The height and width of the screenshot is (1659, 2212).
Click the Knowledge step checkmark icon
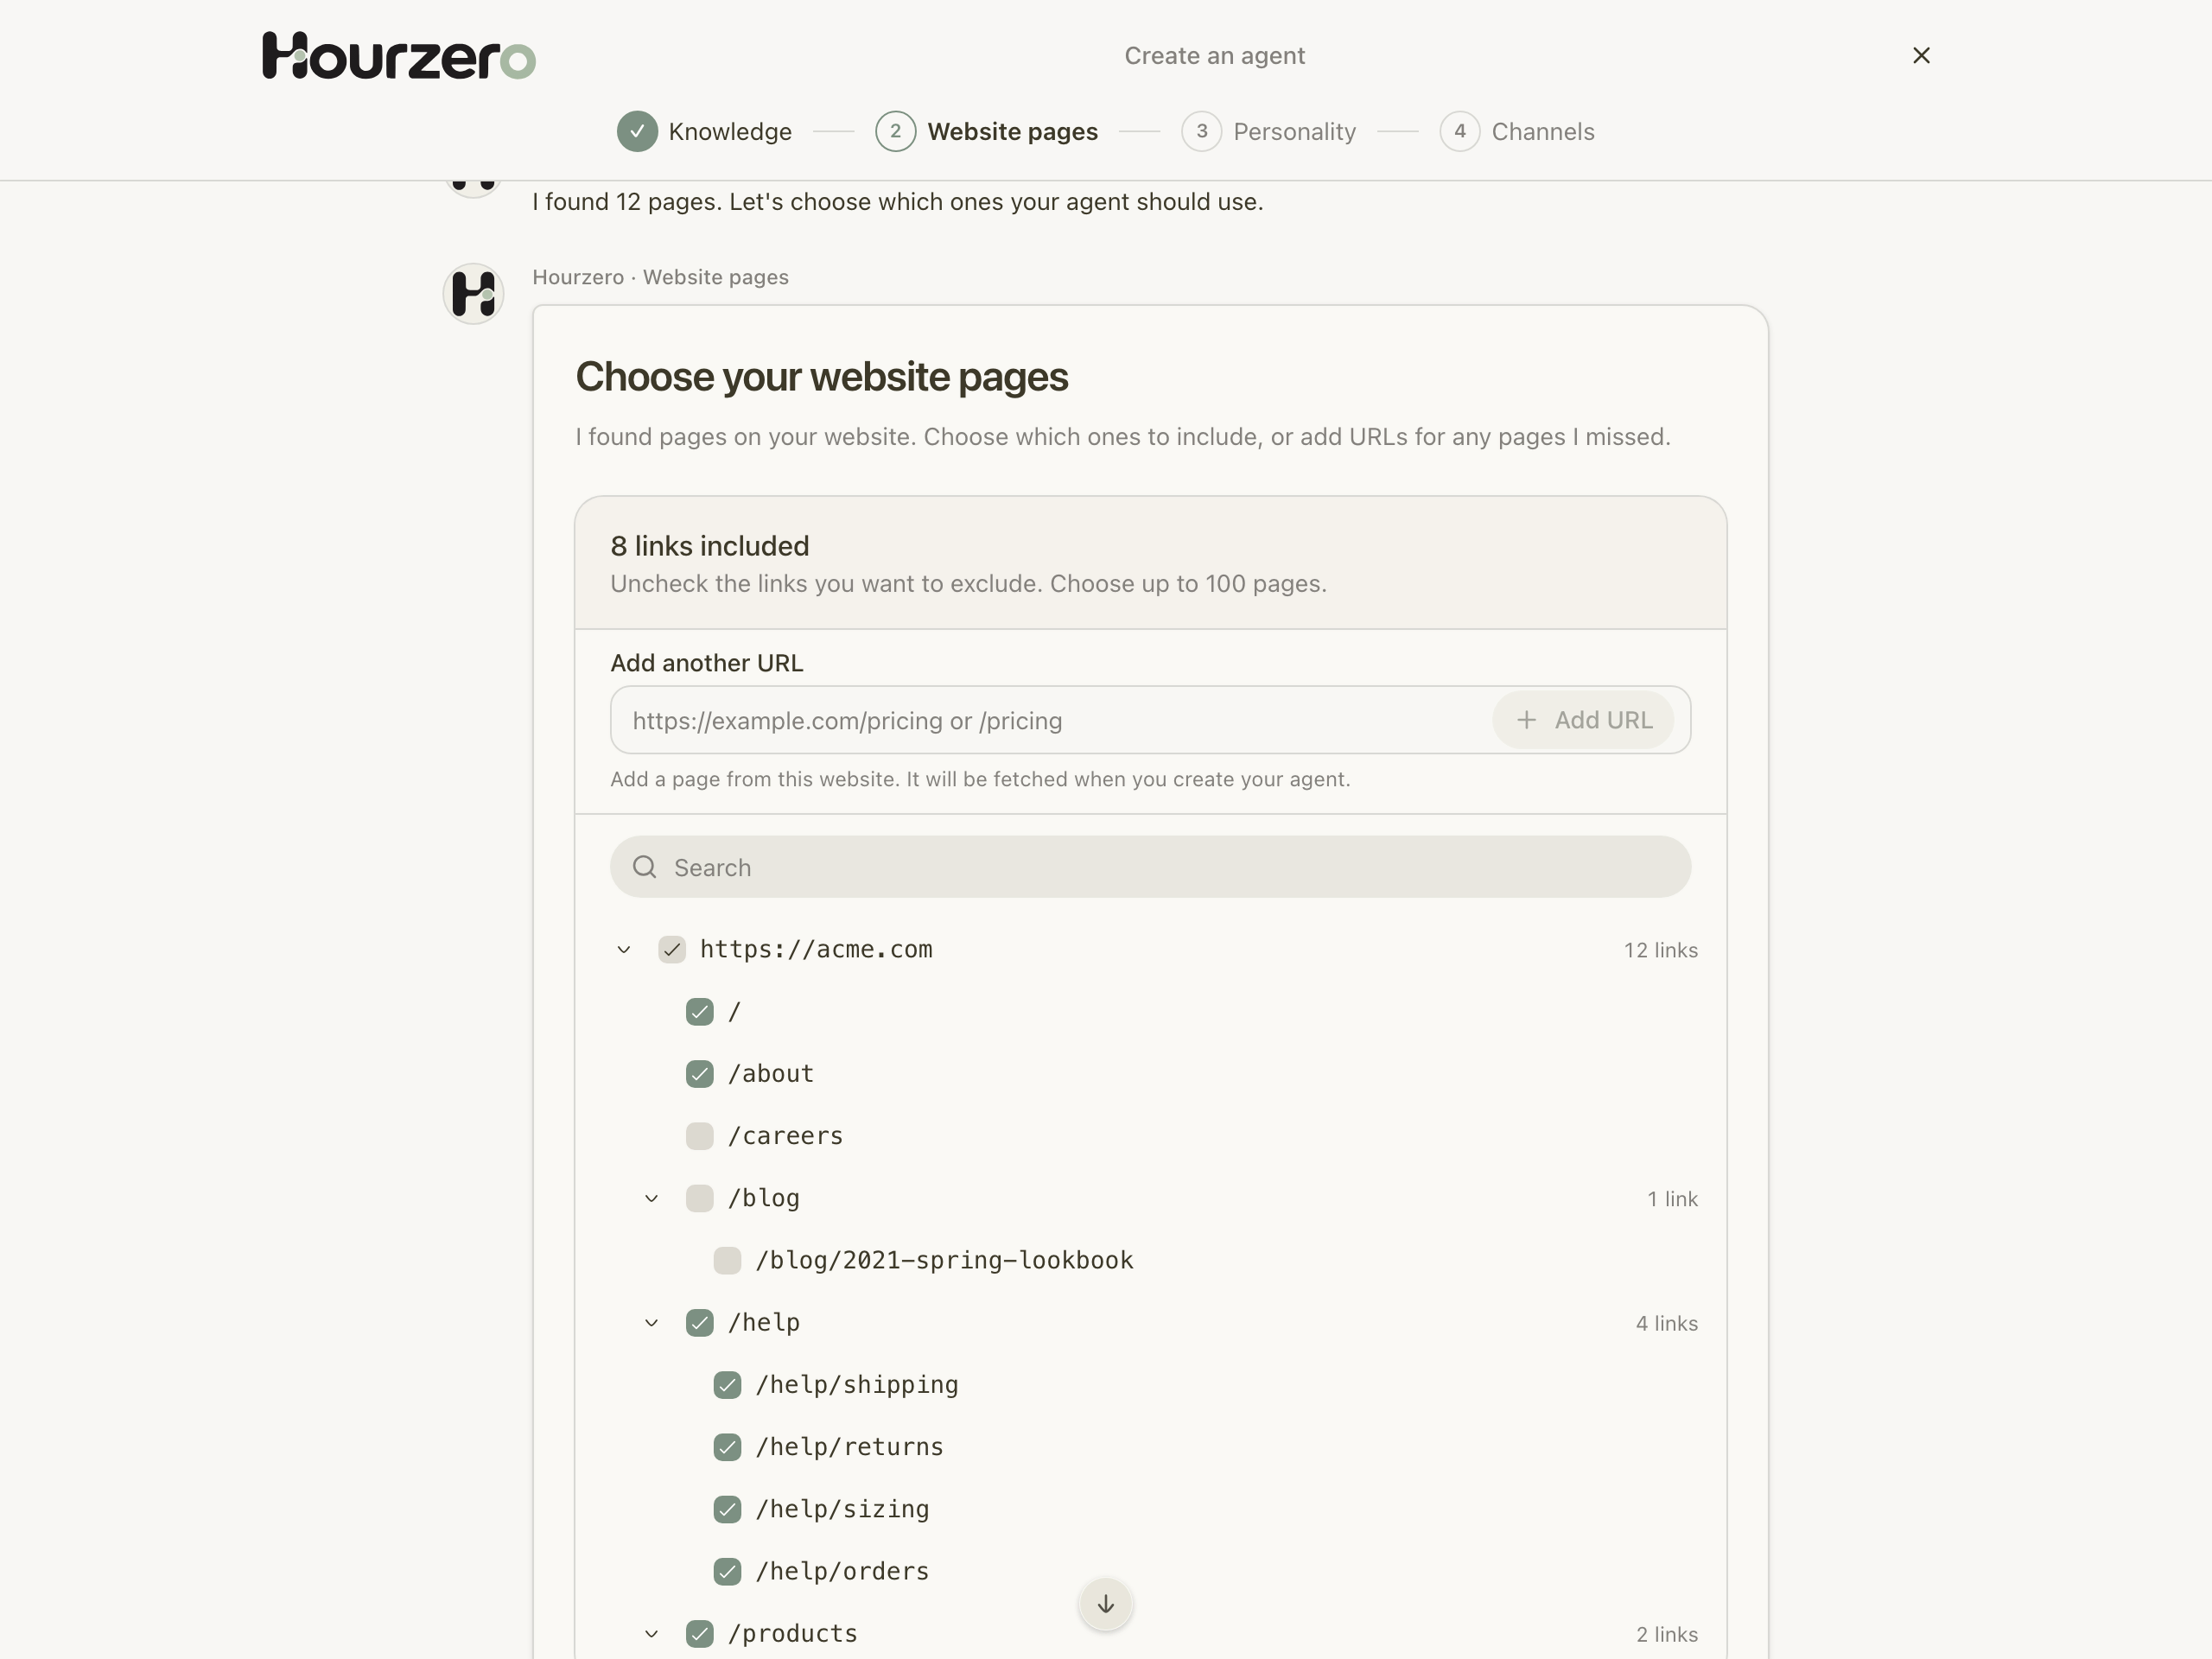click(x=637, y=131)
